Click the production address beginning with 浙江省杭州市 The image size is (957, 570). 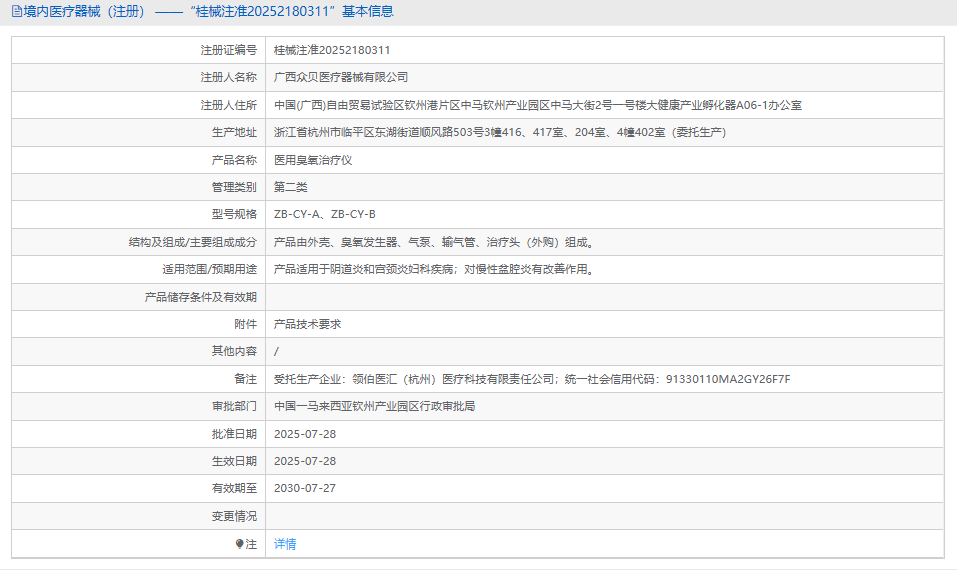(x=499, y=132)
